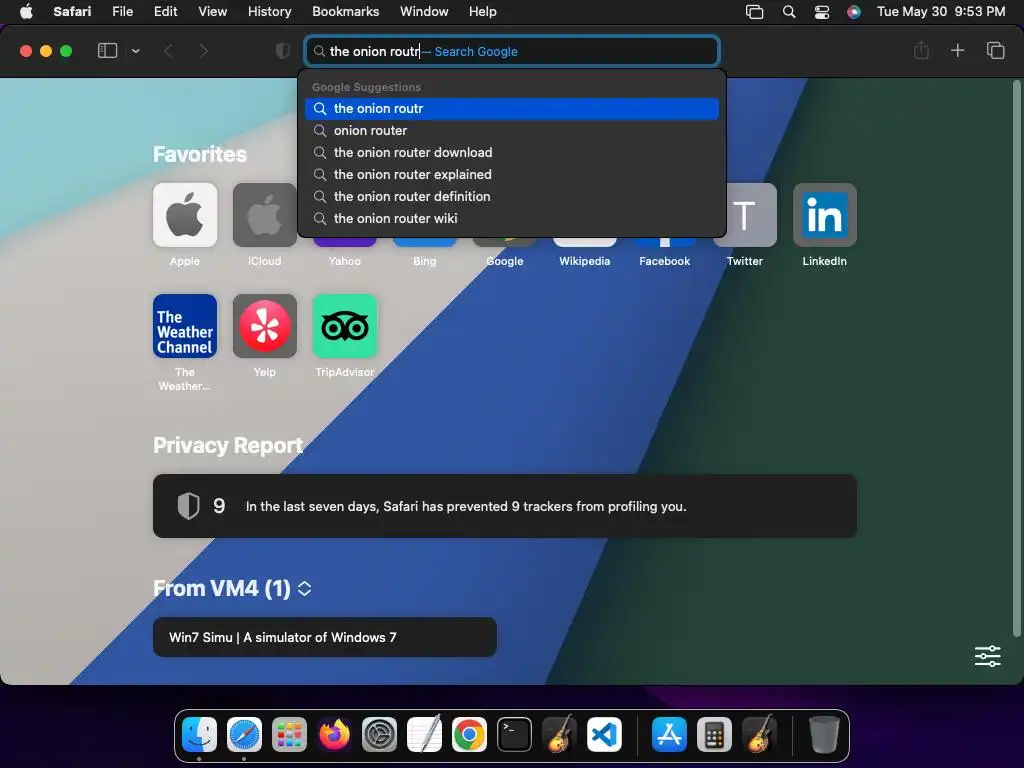The width and height of the screenshot is (1024, 768).
Task: Open the start page customize sliders icon
Action: [x=987, y=656]
